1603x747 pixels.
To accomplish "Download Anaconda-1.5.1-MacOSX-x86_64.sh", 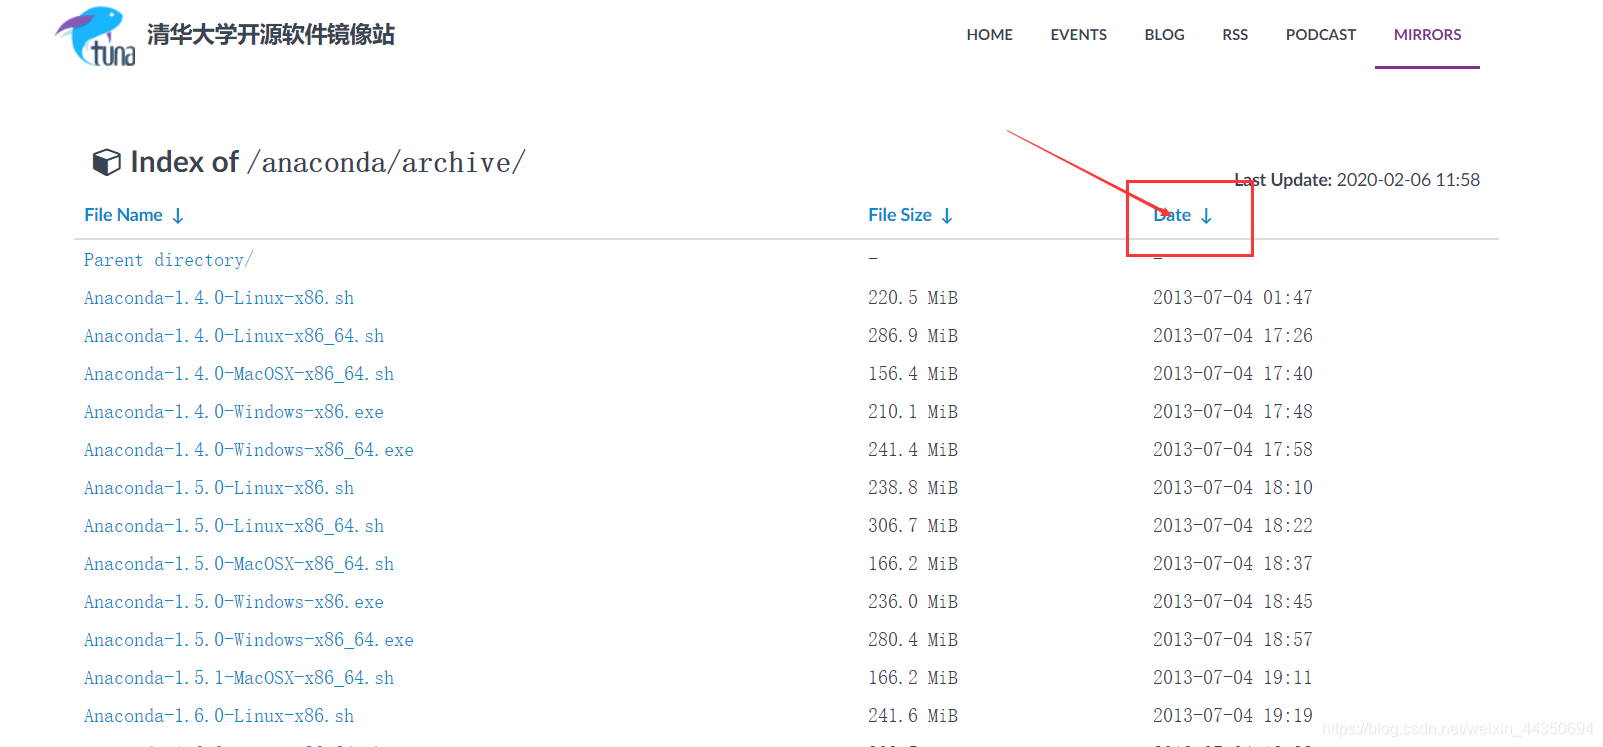I will (x=239, y=678).
